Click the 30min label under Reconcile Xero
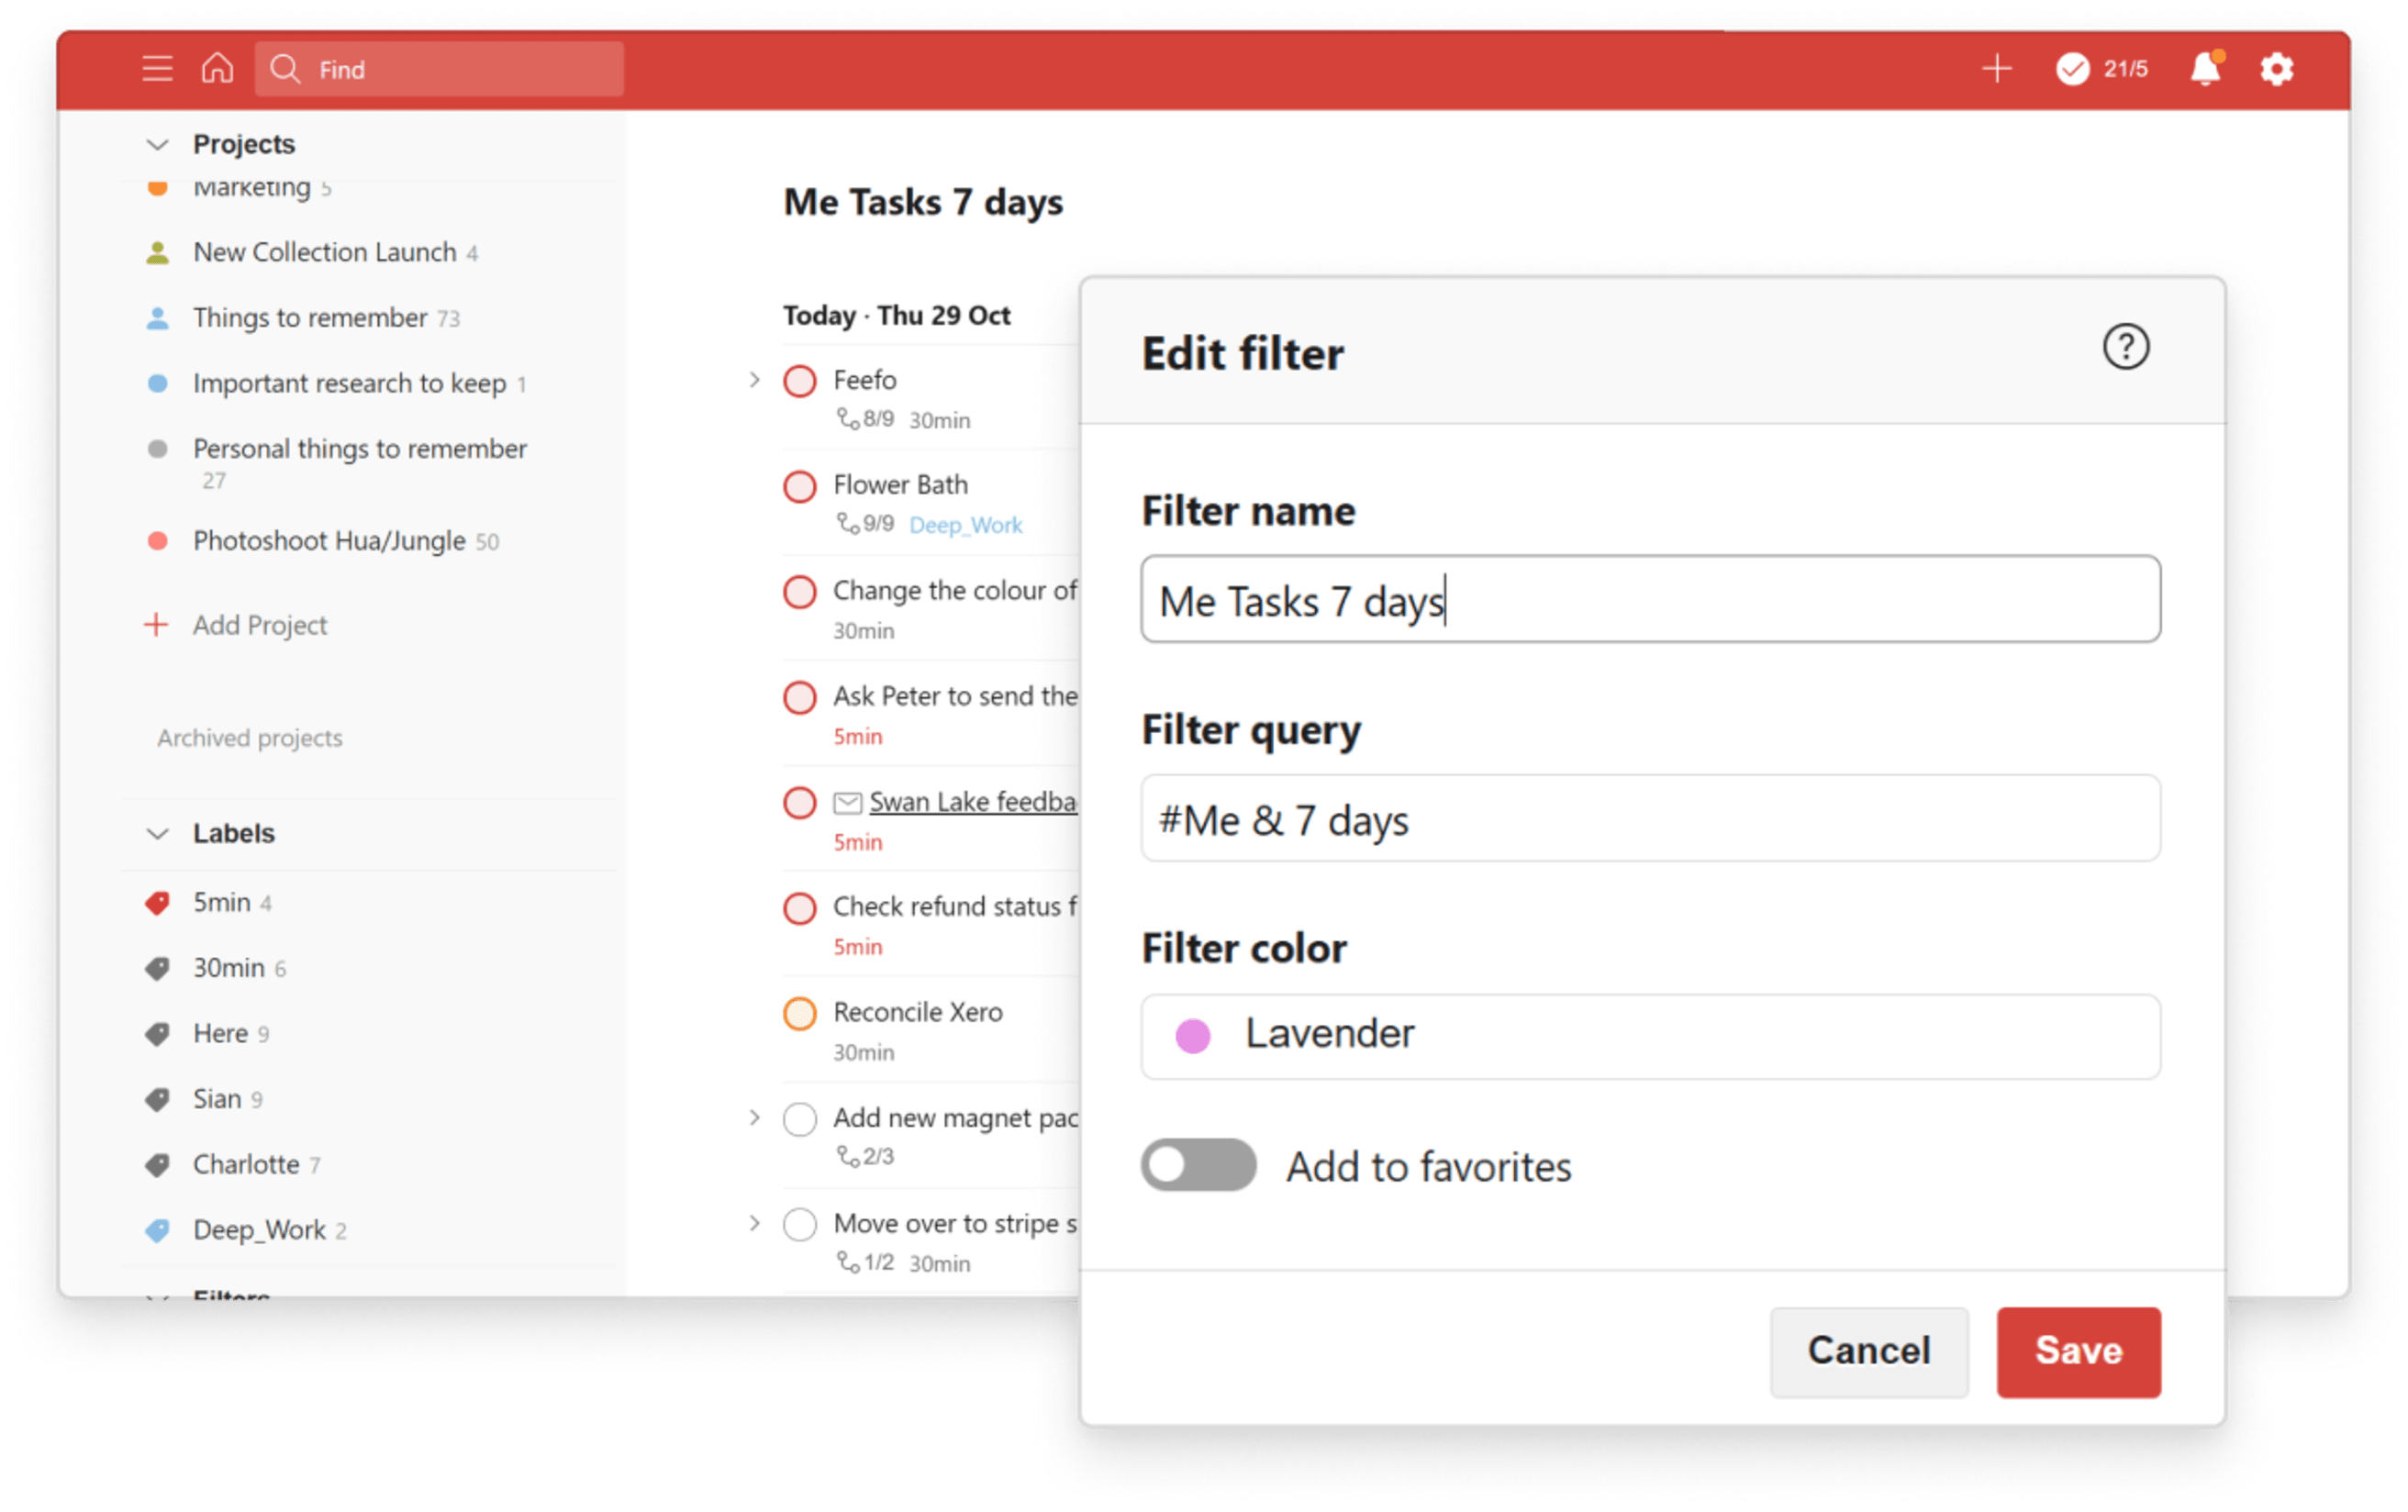The image size is (2408, 1512). click(864, 1053)
